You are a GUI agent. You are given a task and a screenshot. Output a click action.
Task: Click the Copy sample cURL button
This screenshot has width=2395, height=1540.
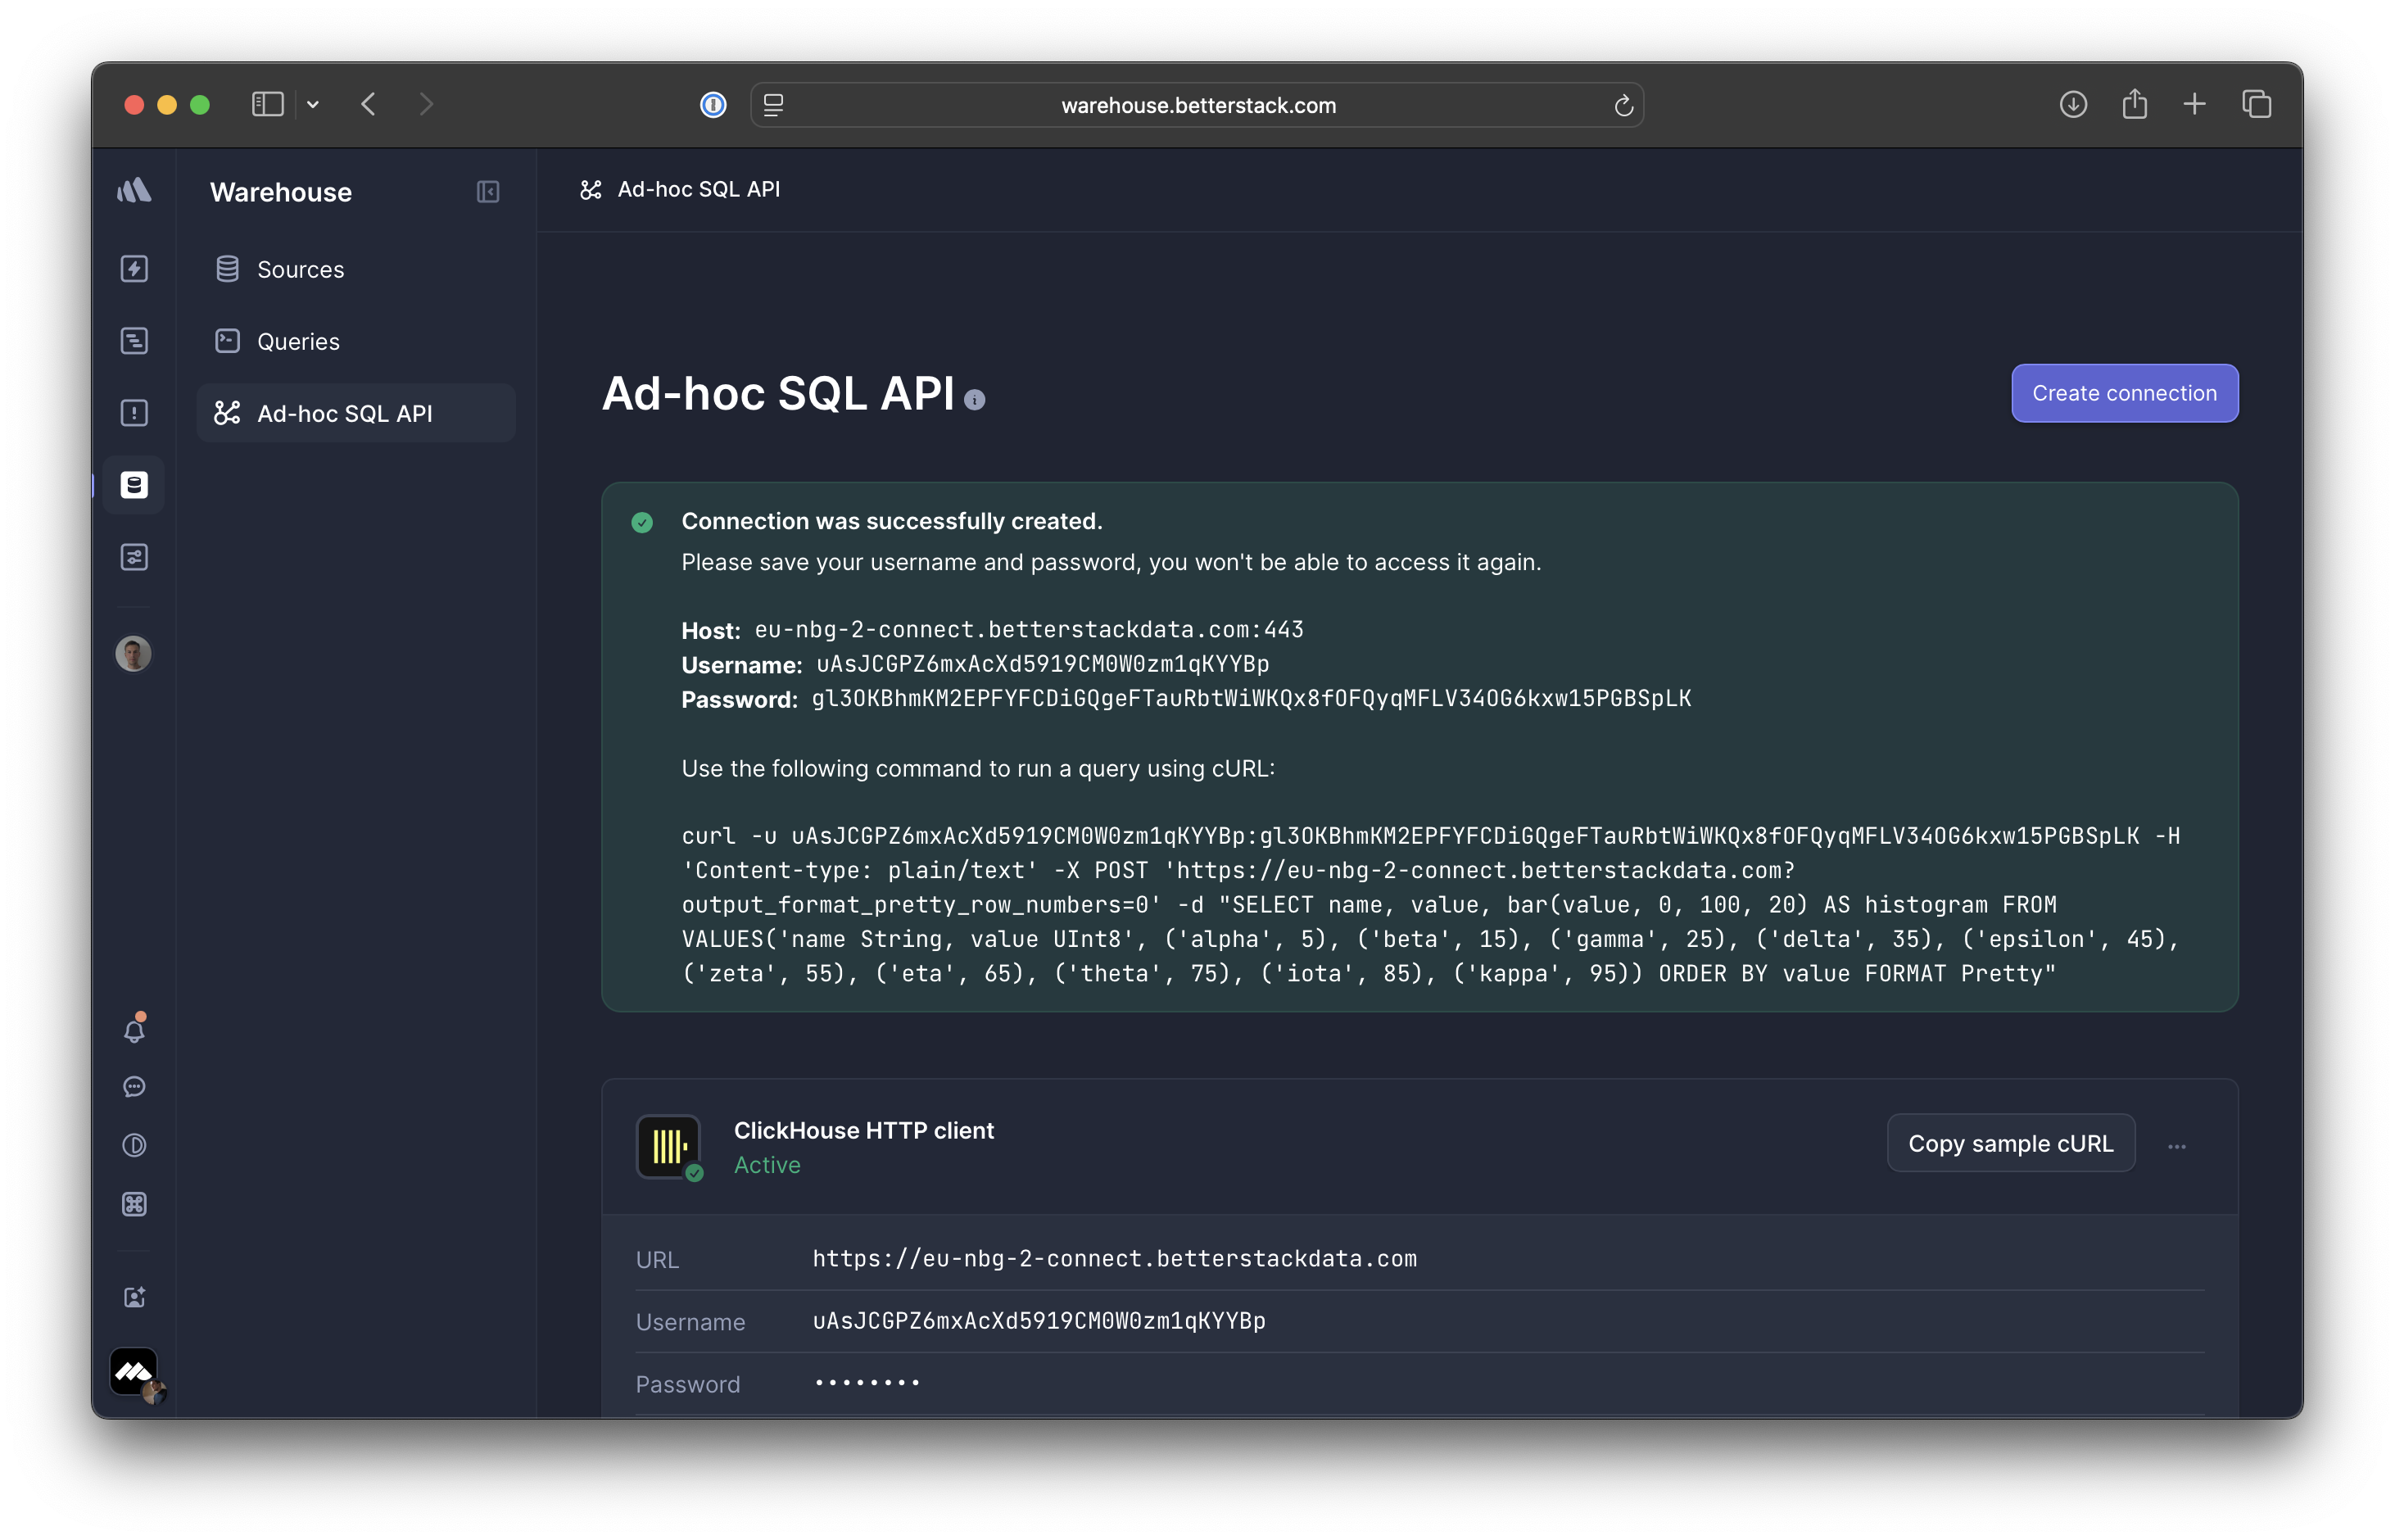(x=2010, y=1143)
